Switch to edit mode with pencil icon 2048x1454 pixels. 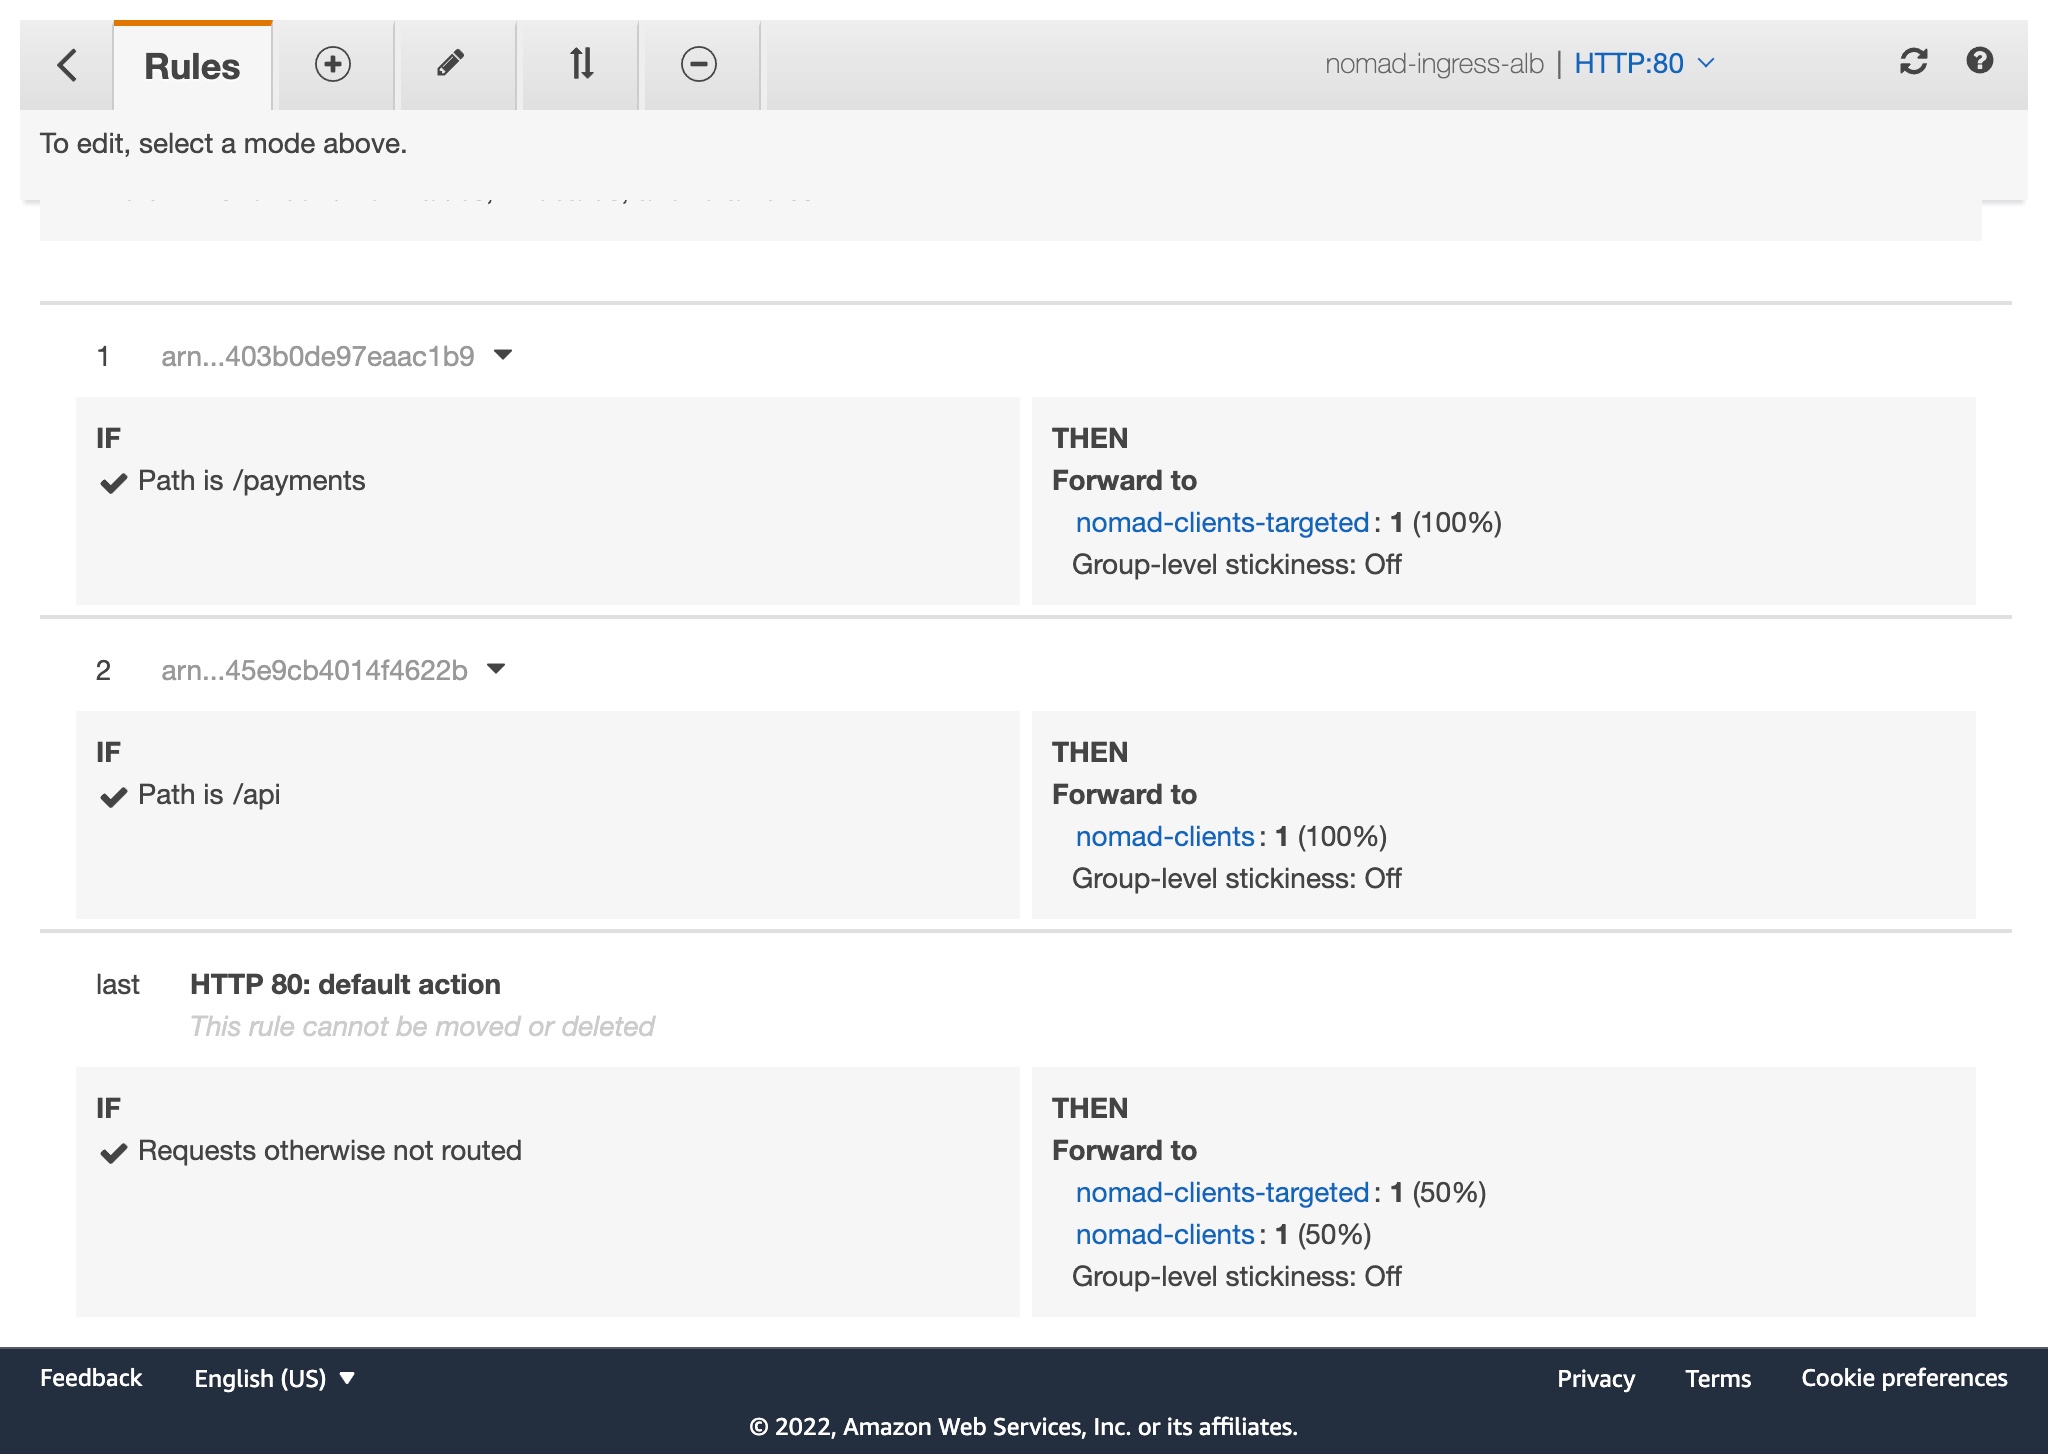click(451, 64)
